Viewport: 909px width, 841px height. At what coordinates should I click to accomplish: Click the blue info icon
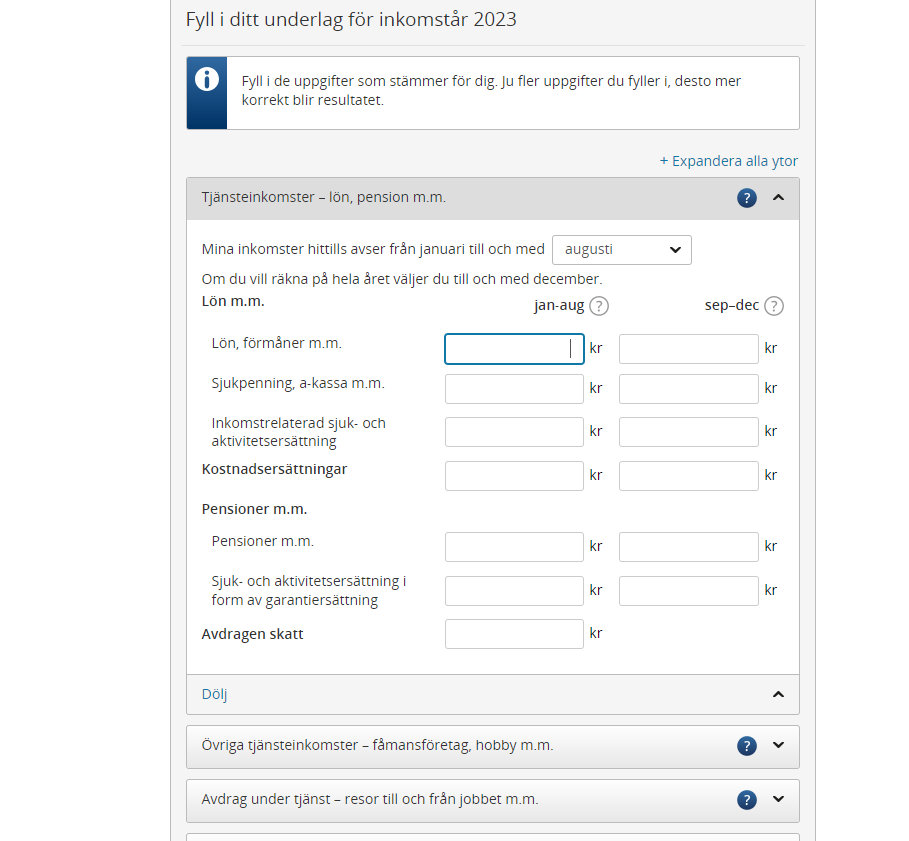coord(207,80)
